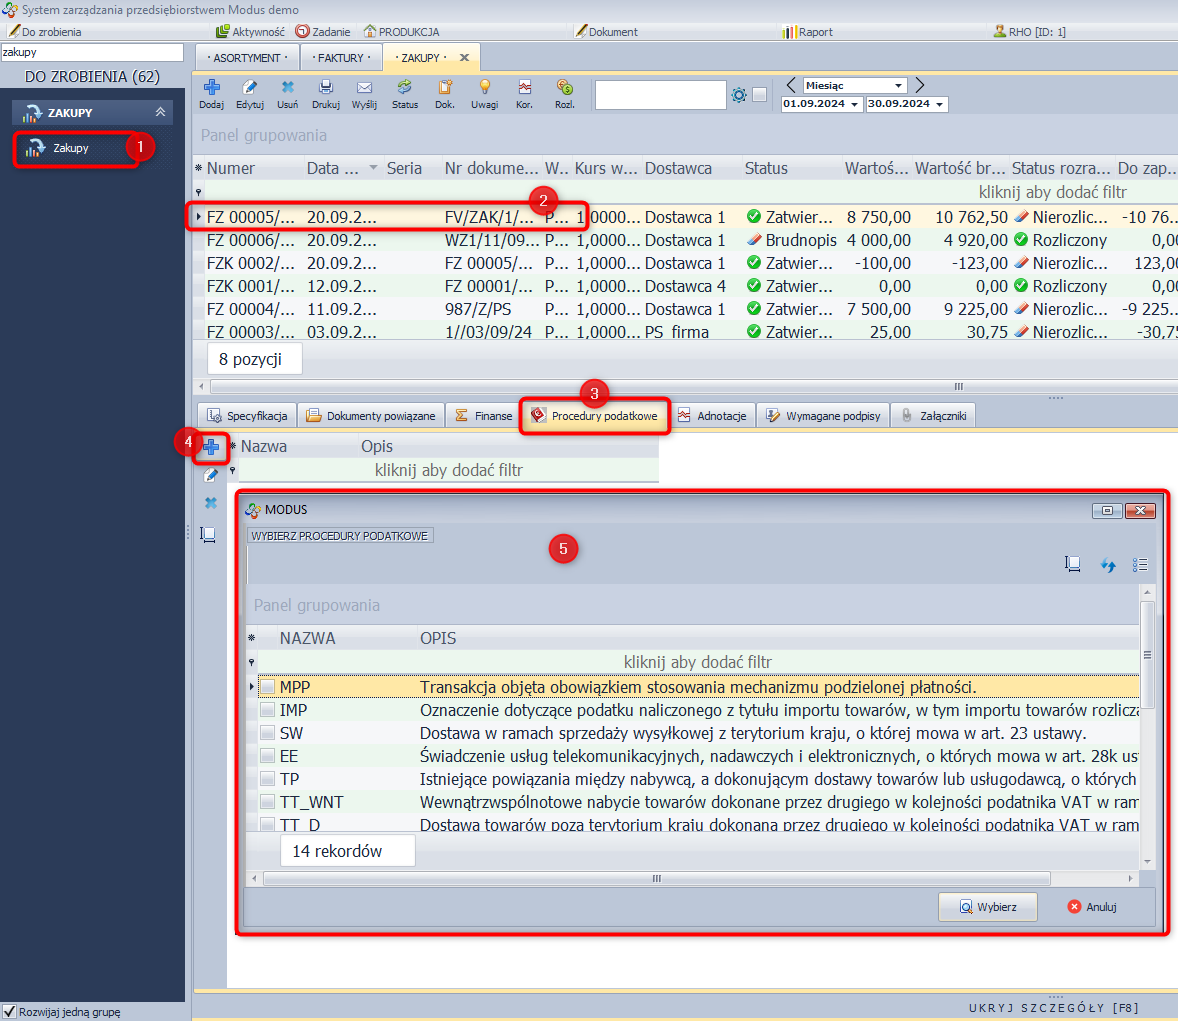Screen dimensions: 1178x1021
Task: Click the search field in the toolbar
Action: click(x=660, y=95)
